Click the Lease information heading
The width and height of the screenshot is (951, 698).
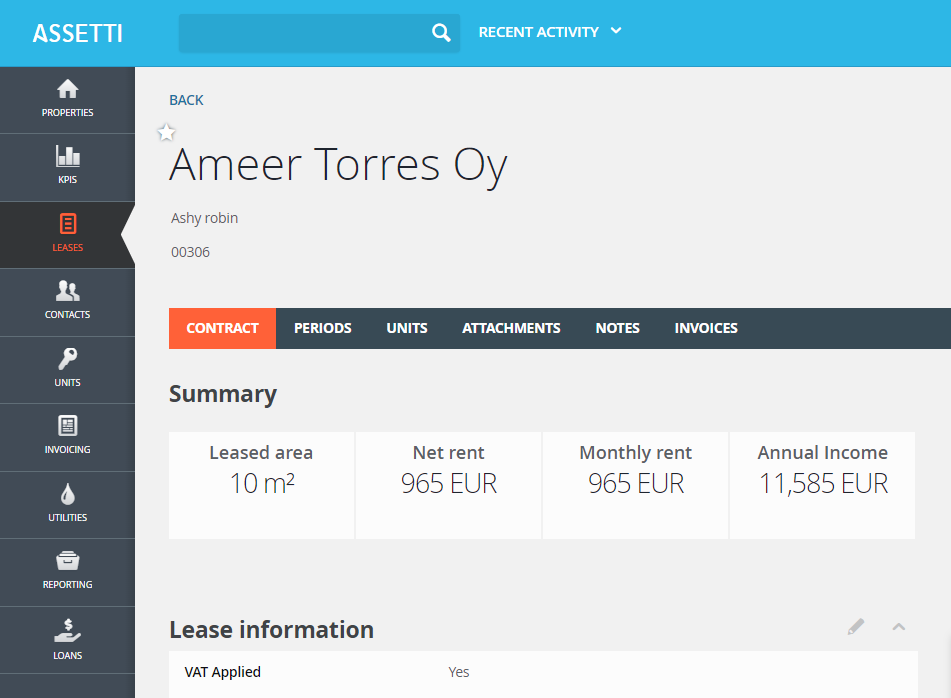click(x=271, y=629)
